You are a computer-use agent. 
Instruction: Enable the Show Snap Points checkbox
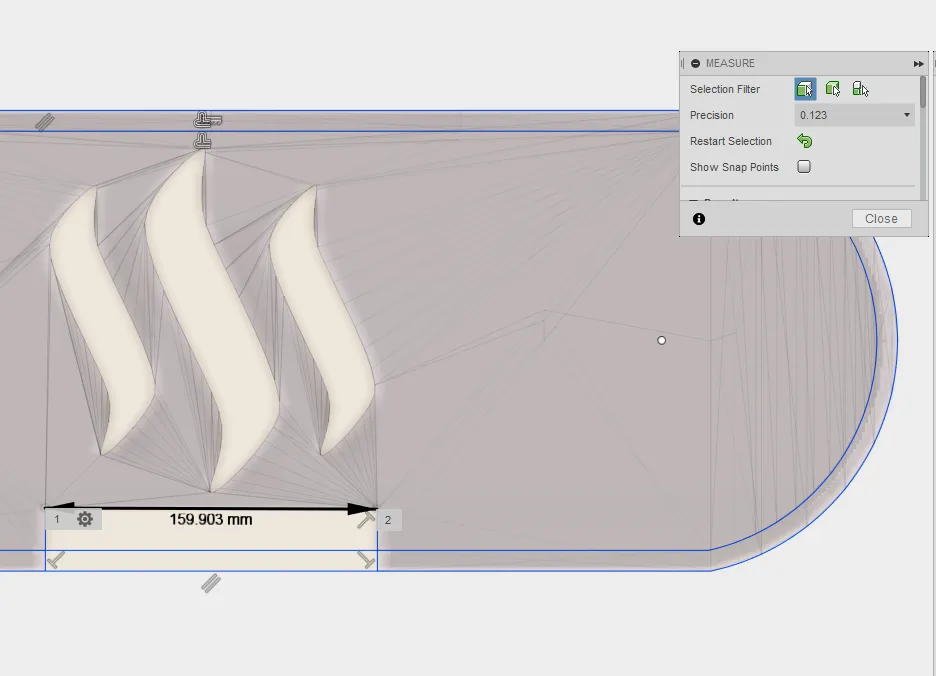tap(804, 167)
